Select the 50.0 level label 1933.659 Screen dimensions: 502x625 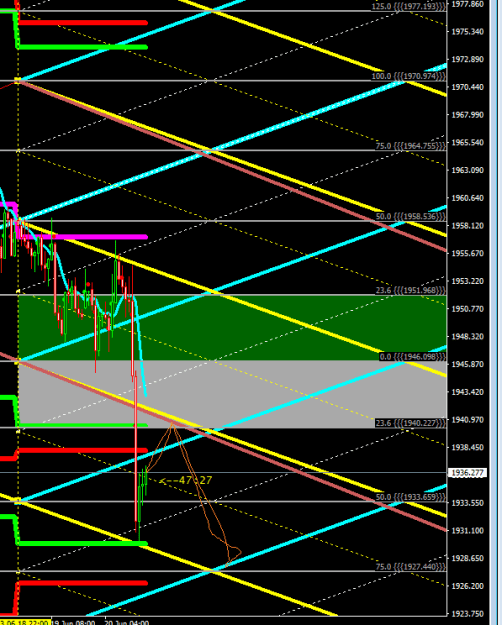[x=411, y=497]
